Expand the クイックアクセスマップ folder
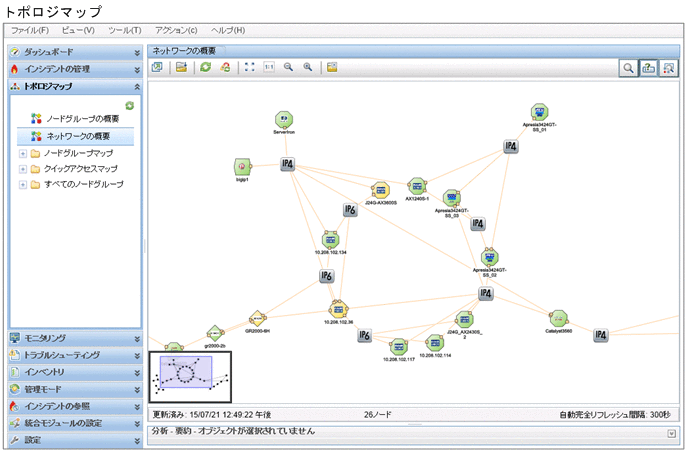The width and height of the screenshot is (687, 452). point(23,169)
